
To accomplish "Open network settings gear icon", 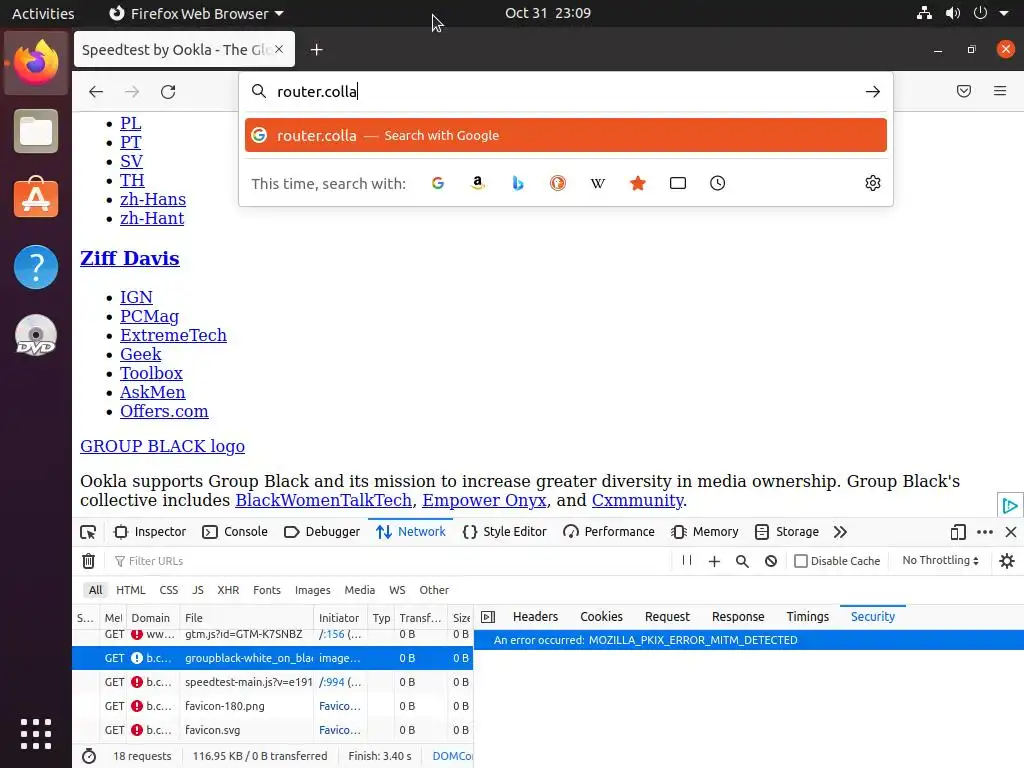I will [x=1007, y=561].
